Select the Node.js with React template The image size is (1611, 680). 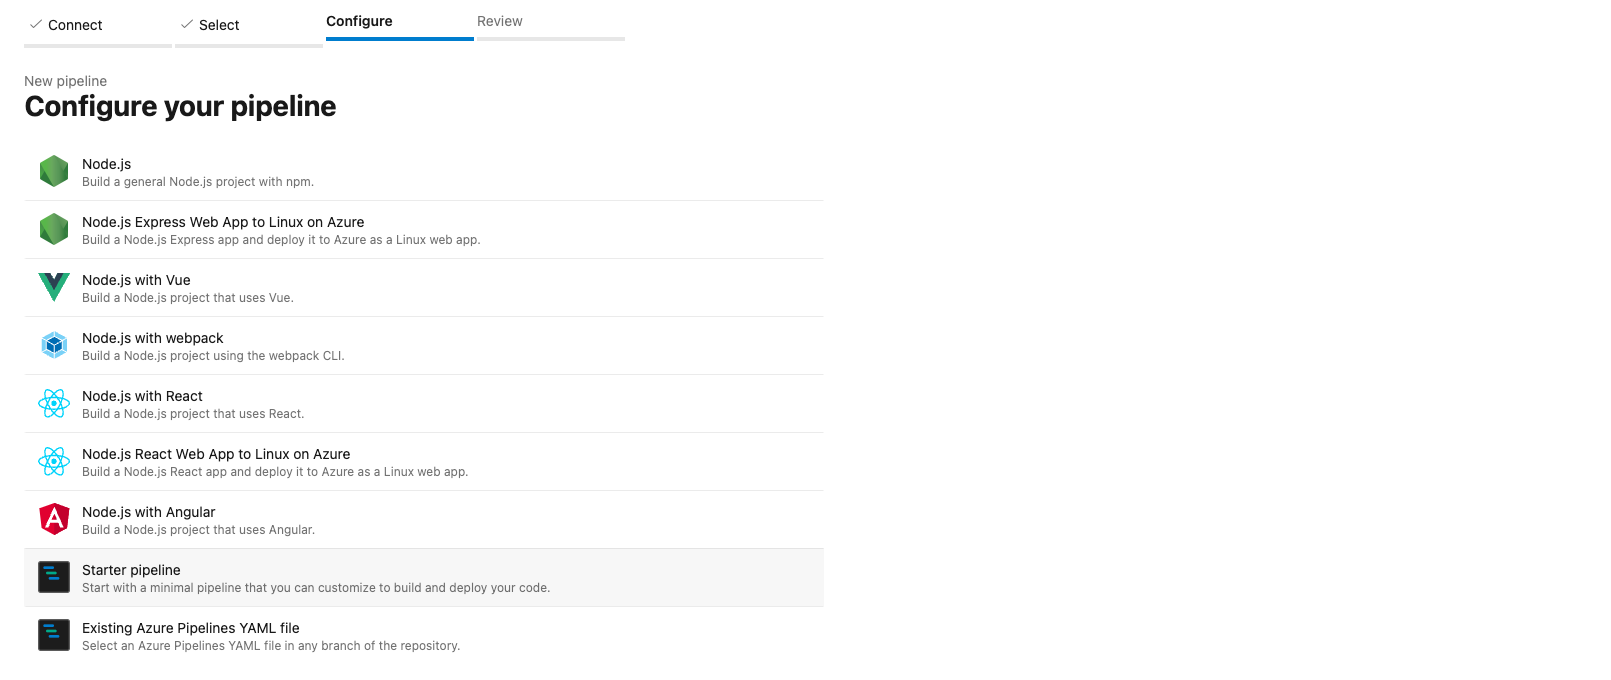coord(424,404)
